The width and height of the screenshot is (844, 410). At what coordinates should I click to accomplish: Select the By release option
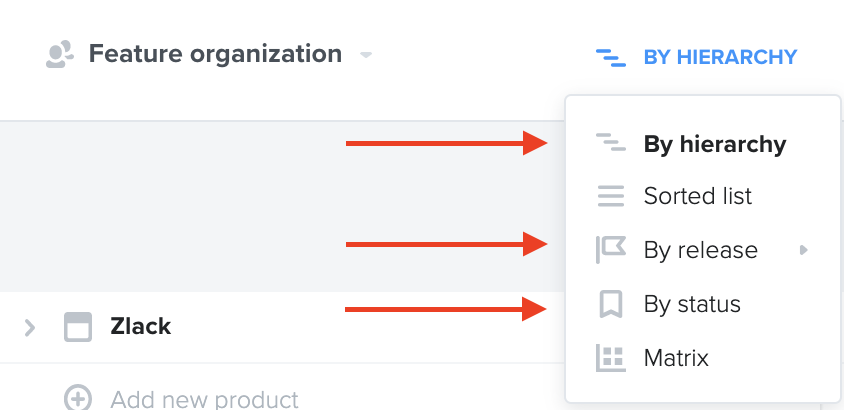[702, 250]
